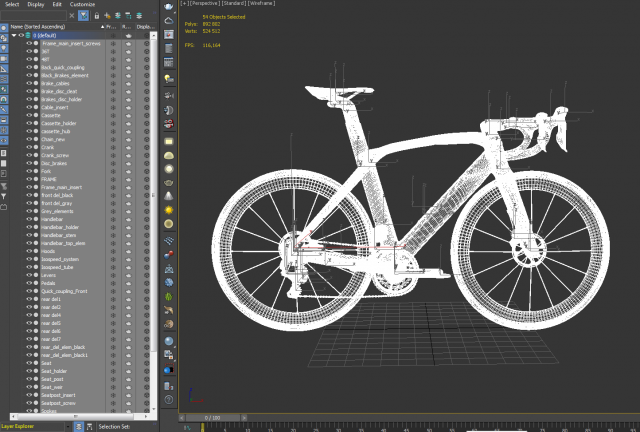This screenshot has height=432, width=640.
Task: Select the Isospeed_system row
Action: point(60,259)
